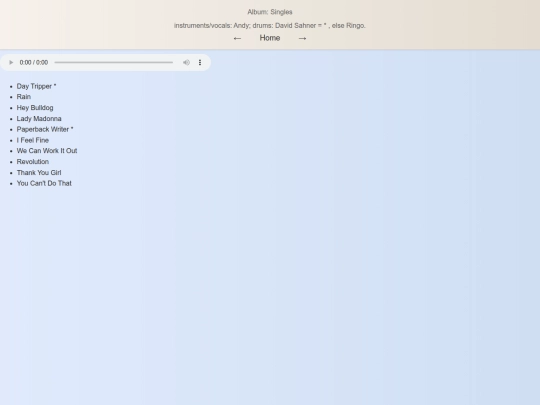Select the song We Can Work It Out

(x=47, y=151)
